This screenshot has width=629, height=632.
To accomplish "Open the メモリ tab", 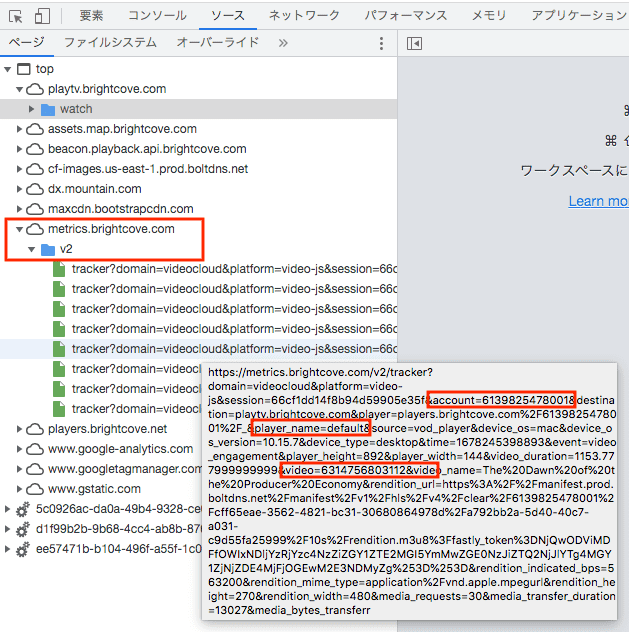I will [x=489, y=16].
